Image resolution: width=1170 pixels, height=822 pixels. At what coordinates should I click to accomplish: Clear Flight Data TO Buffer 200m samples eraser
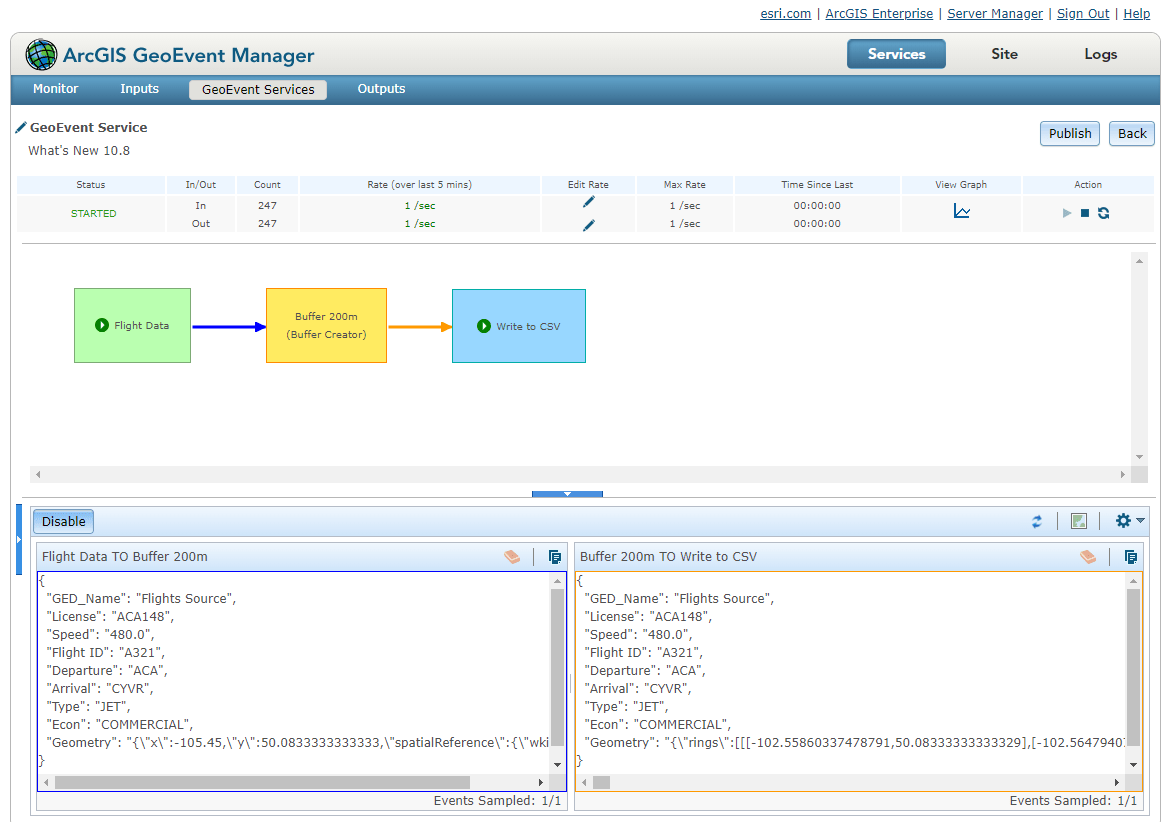[512, 556]
